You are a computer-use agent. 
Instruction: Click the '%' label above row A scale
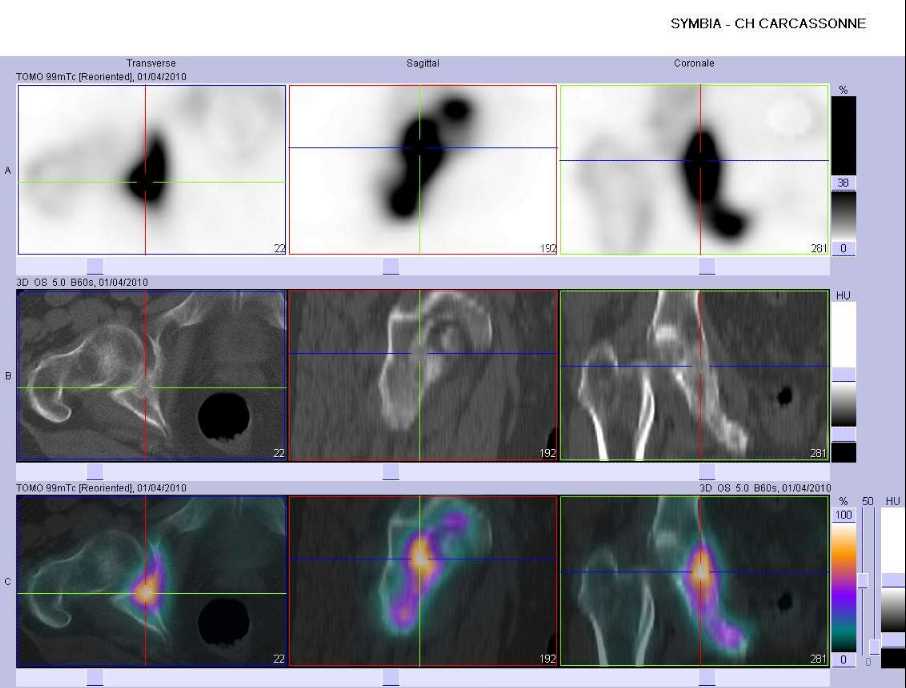tap(843, 90)
